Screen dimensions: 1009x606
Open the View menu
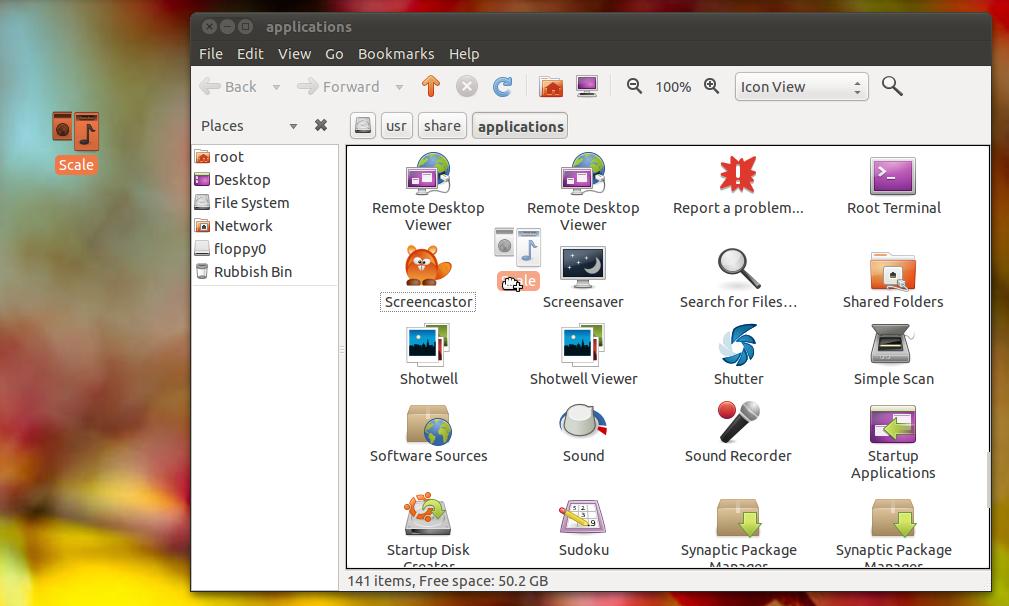[x=294, y=54]
